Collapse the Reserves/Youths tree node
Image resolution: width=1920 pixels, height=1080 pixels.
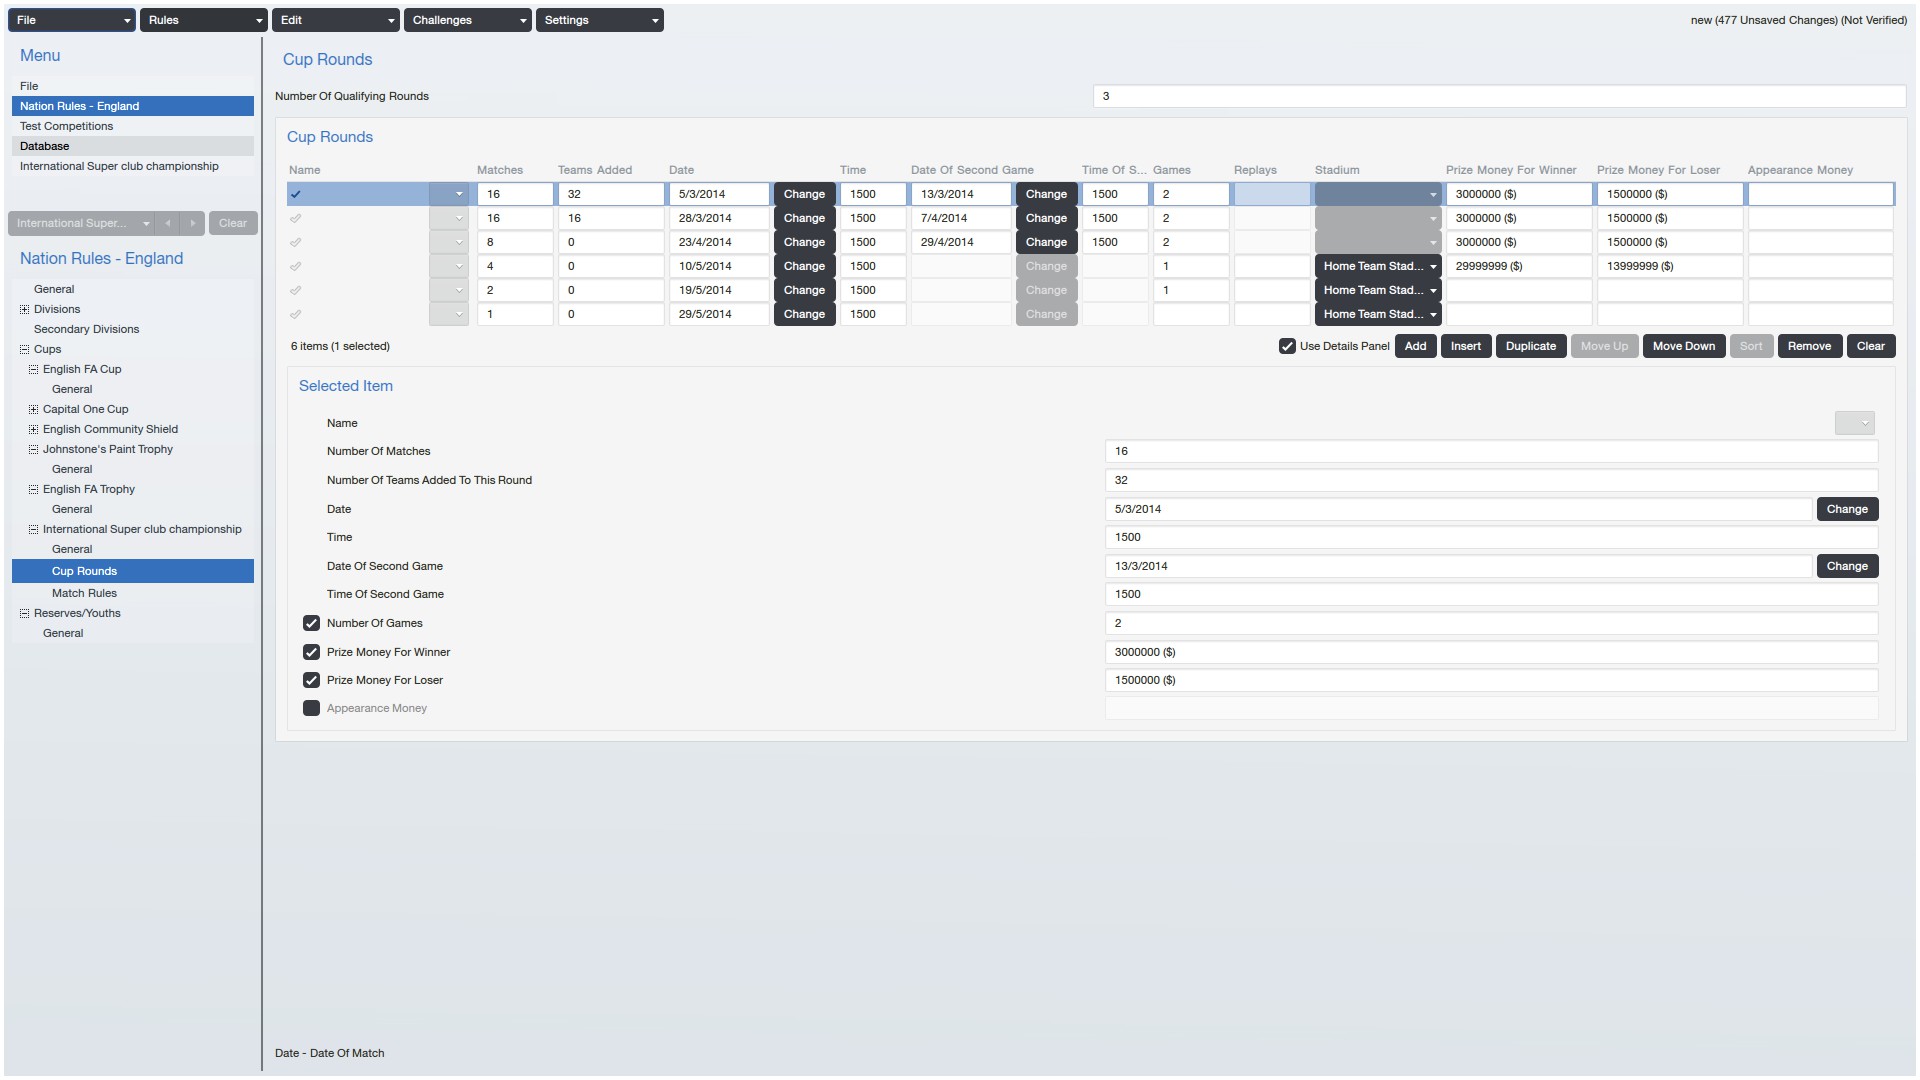[25, 613]
